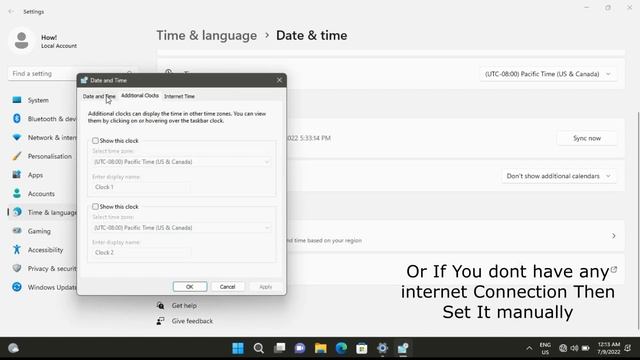This screenshot has height=360, width=640.
Task: Click the Clock 1 display name field
Action: 141,187
